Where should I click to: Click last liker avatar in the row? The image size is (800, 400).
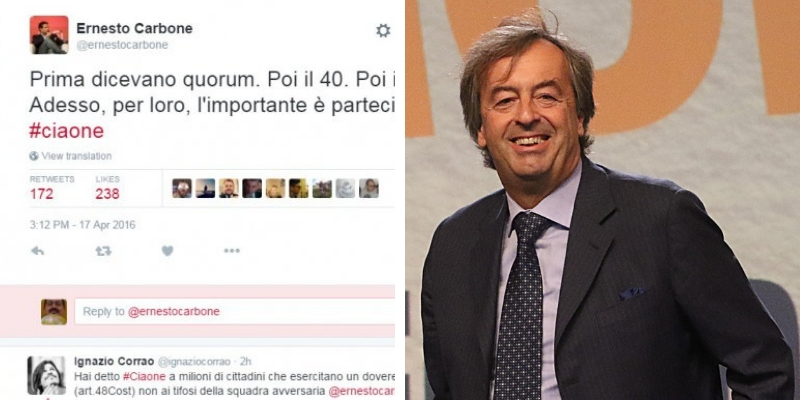coord(369,188)
